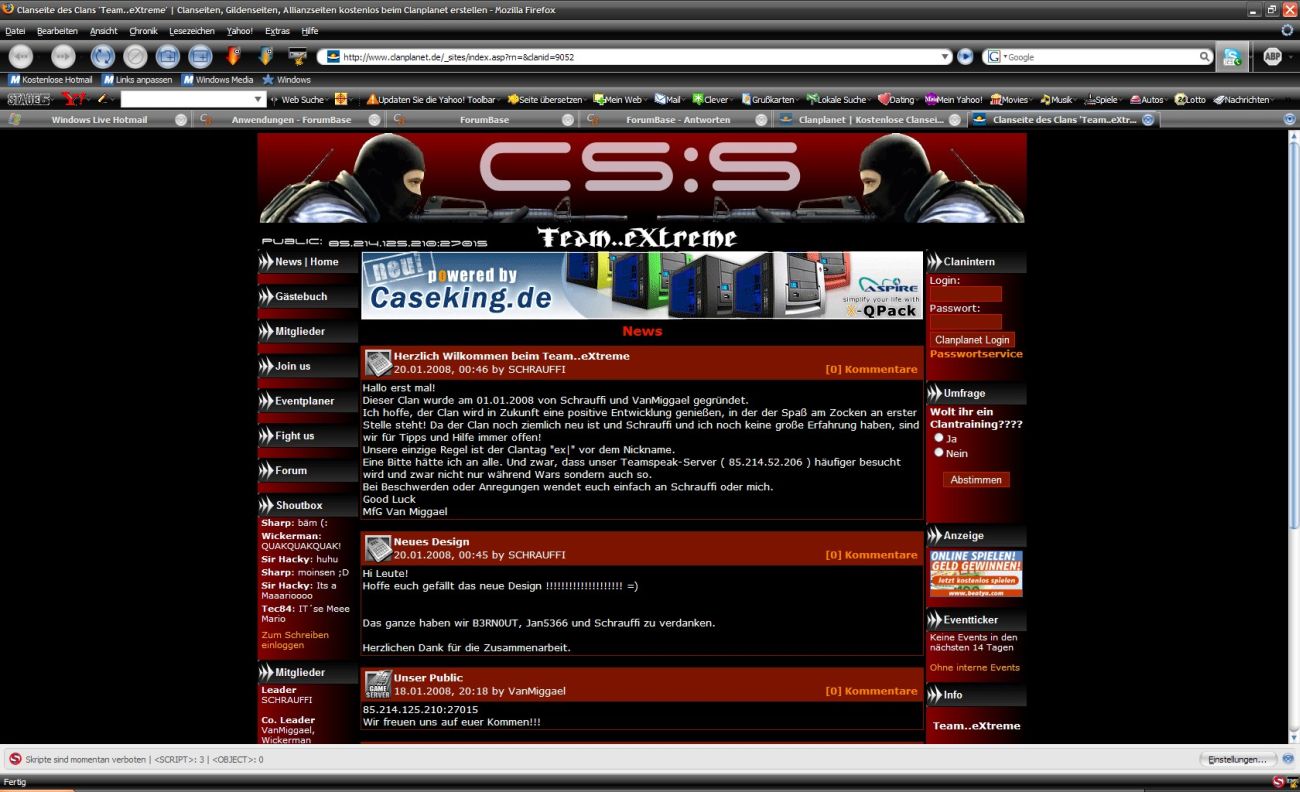Open the Bearbeiten menu
The height and width of the screenshot is (792, 1300).
(x=57, y=31)
